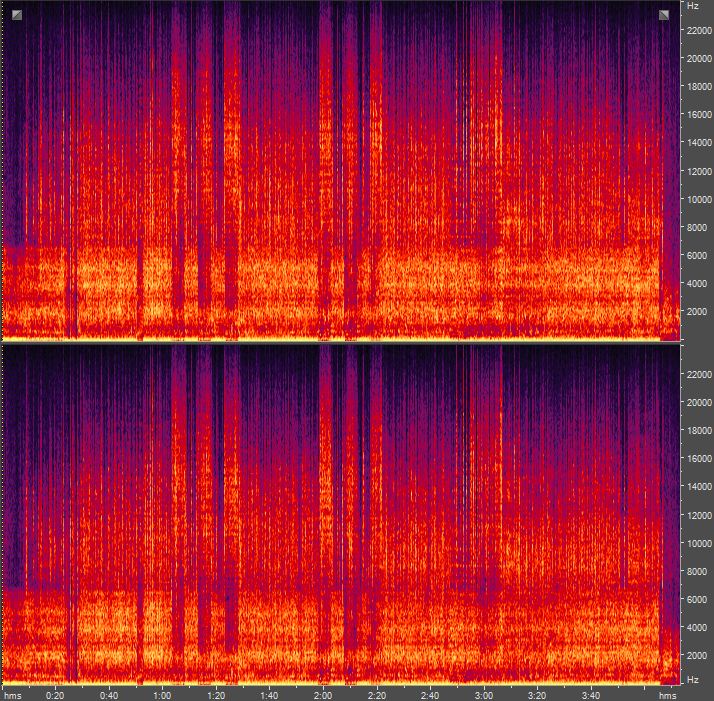Screen dimensions: 714x701
Task: Click the 0:20 mark on the time ruler
Action: tap(55, 696)
